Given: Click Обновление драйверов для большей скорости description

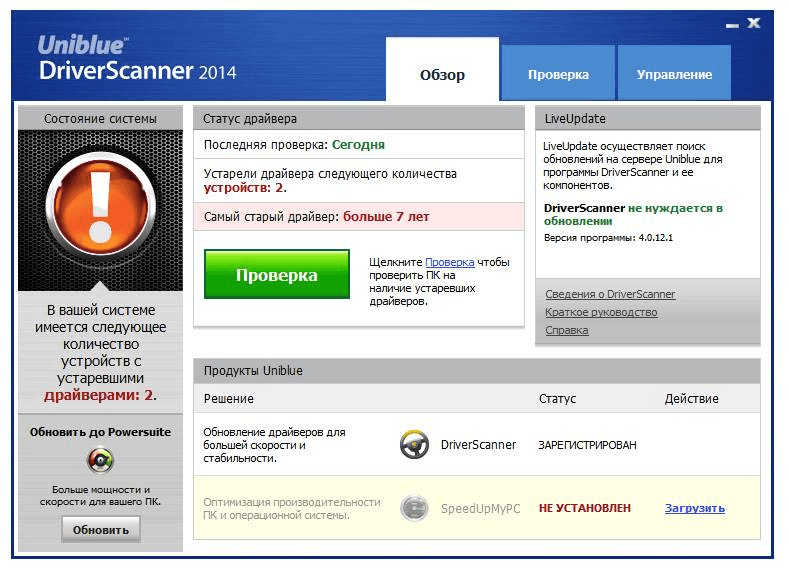Looking at the screenshot, I should pyautogui.click(x=274, y=445).
